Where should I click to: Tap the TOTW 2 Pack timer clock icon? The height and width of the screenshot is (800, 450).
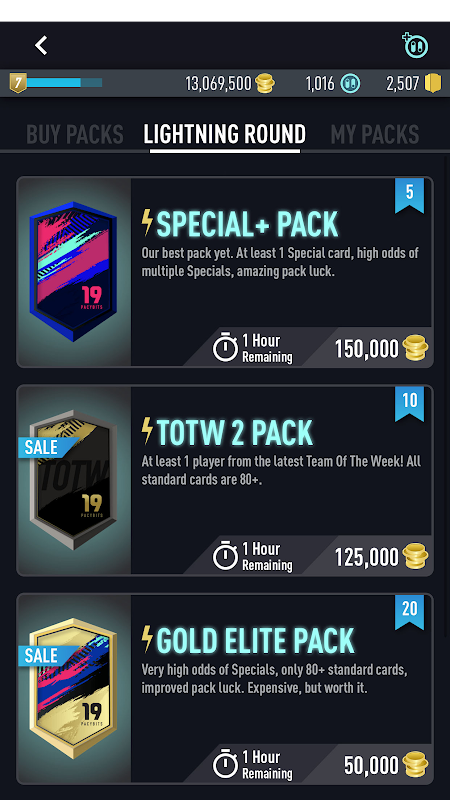coord(225,556)
